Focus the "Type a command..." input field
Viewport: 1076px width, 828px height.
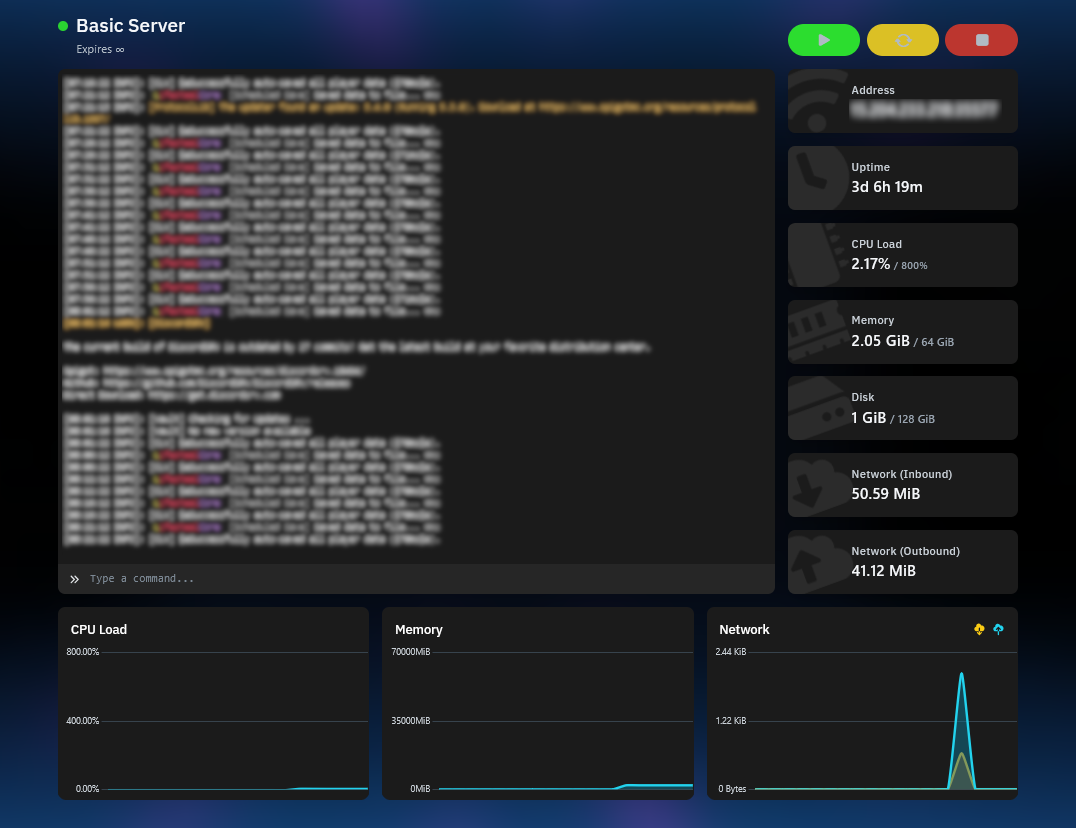point(420,579)
